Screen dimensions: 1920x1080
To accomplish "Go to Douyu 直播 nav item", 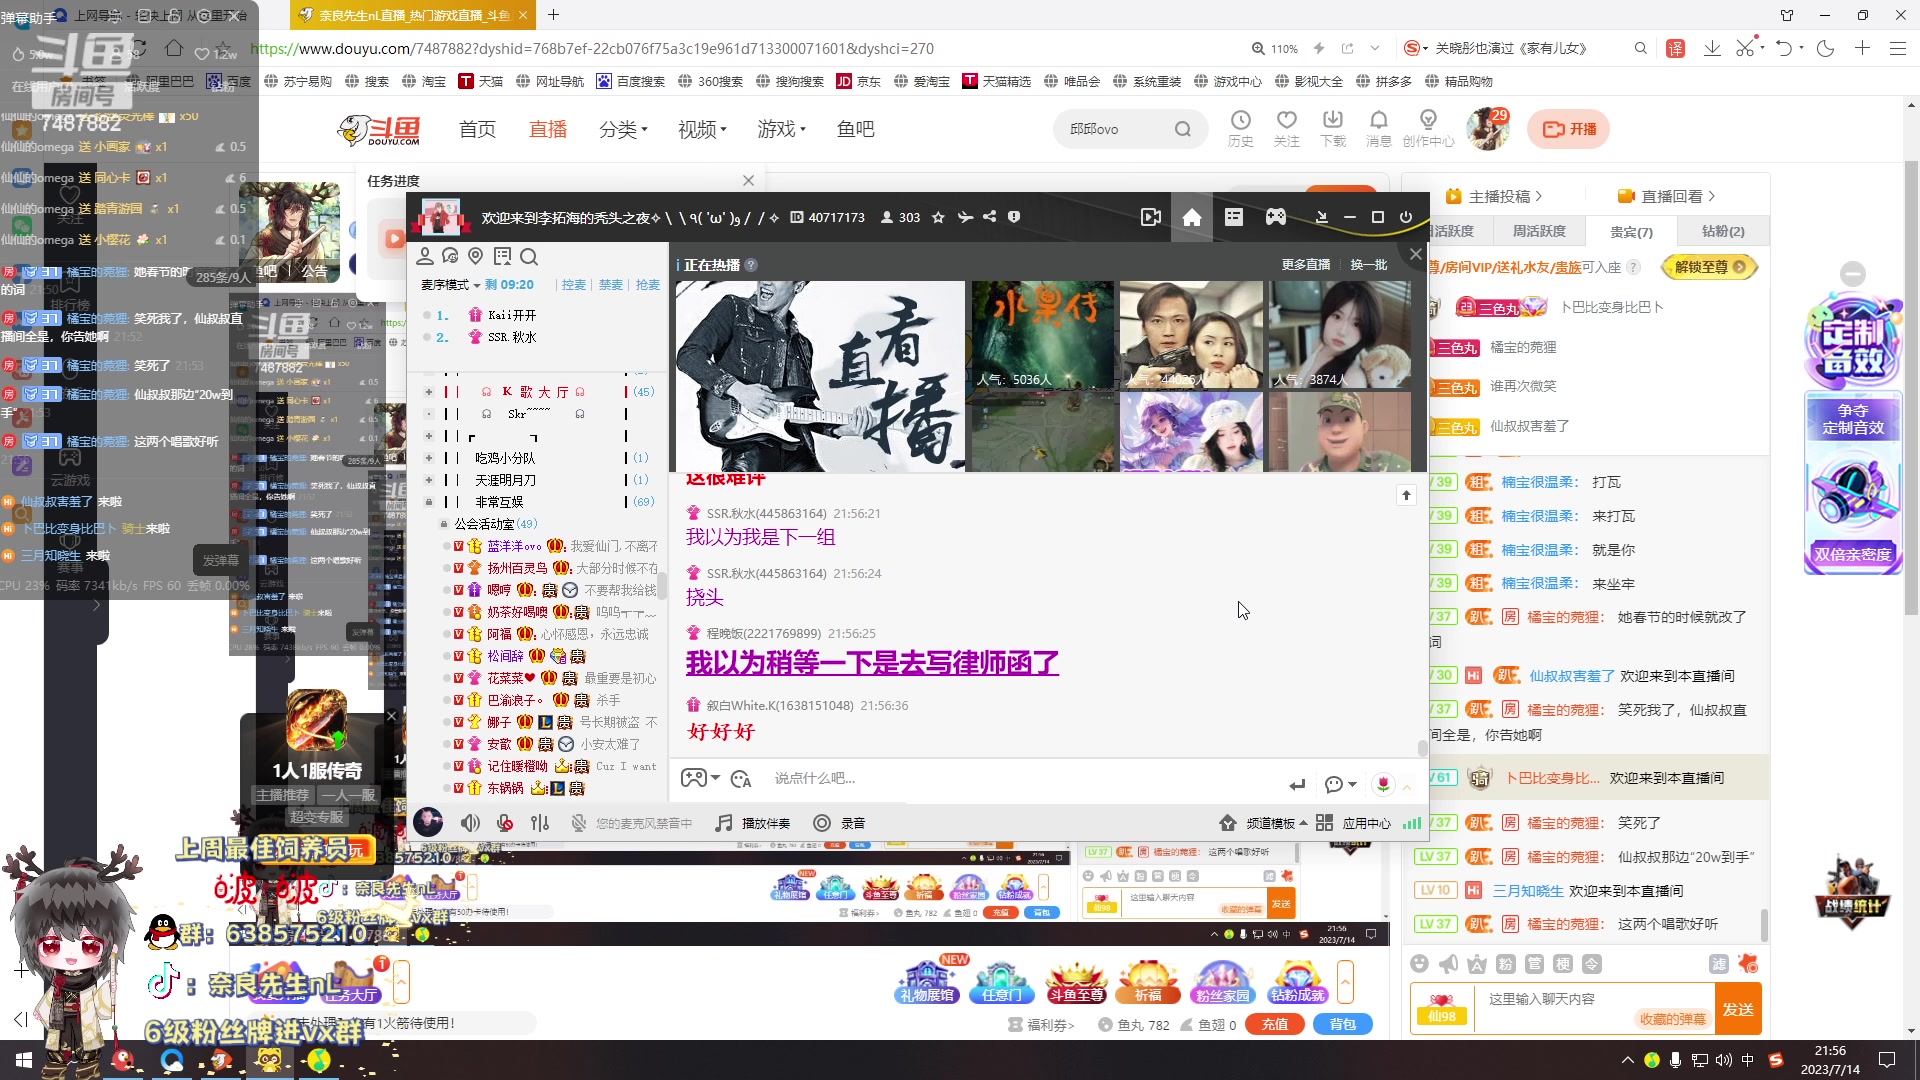I will pos(547,130).
